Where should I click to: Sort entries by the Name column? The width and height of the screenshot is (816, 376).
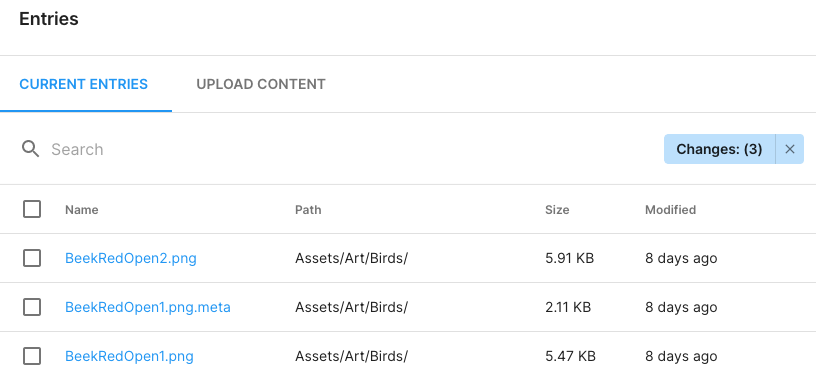pyautogui.click(x=82, y=210)
